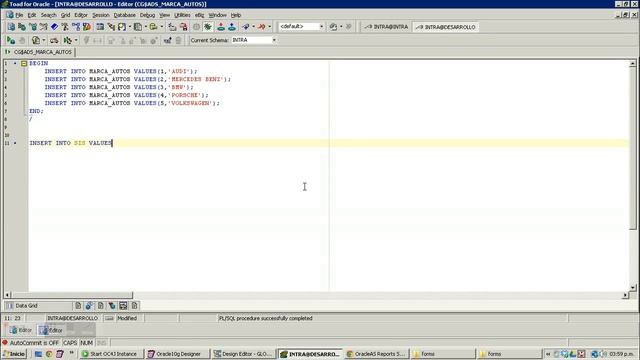Click the Modified status indicator
The image size is (640, 360).
tap(127, 318)
